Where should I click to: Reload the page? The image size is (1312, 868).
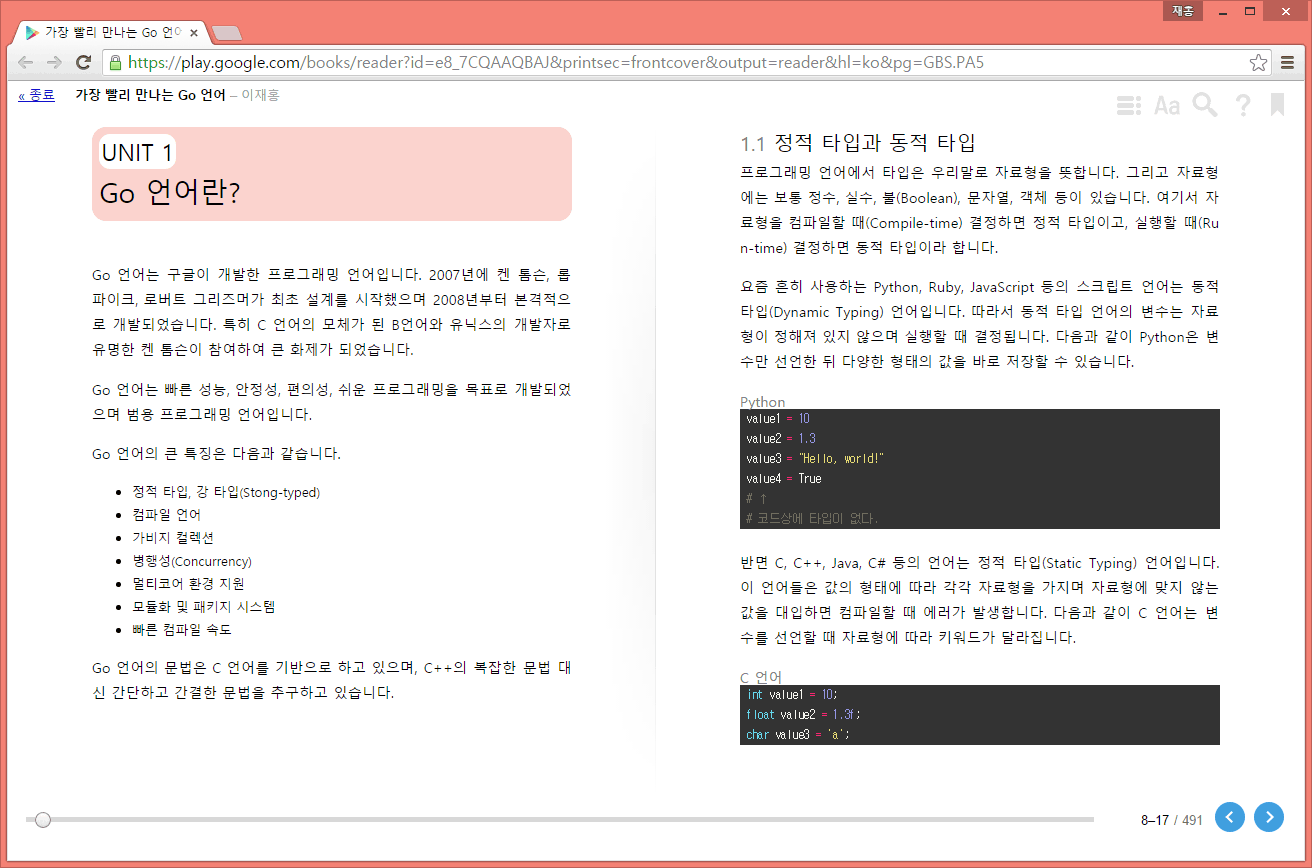[84, 63]
